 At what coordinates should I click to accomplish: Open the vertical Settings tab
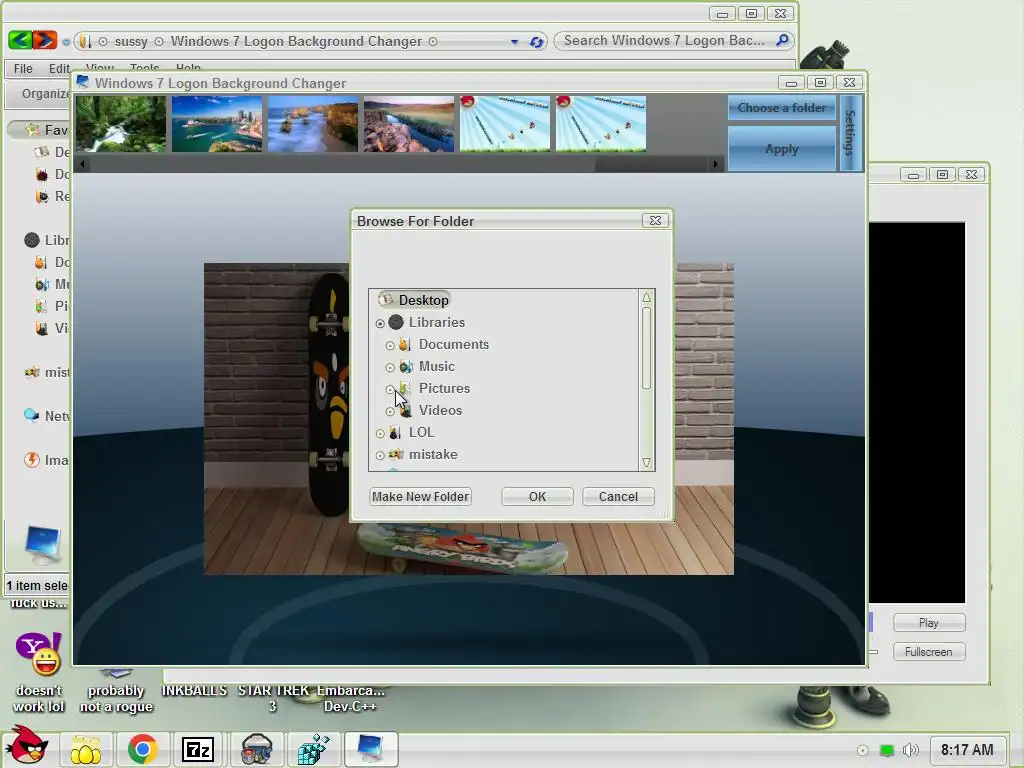coord(850,133)
